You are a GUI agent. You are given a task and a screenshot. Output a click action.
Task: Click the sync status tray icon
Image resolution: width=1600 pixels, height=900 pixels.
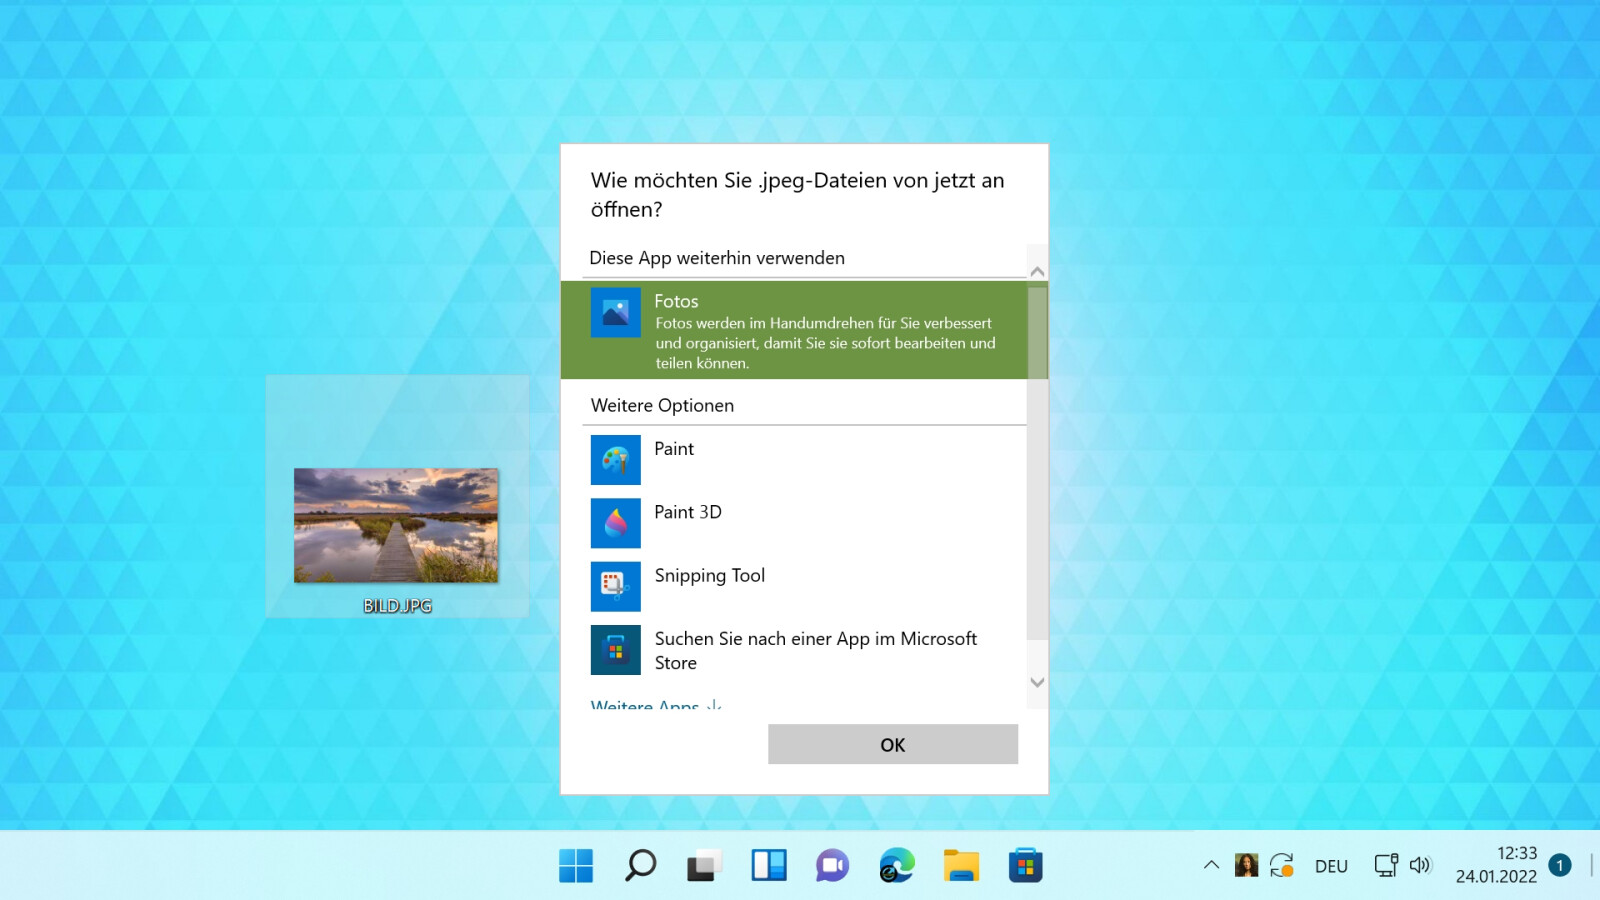(1282, 865)
